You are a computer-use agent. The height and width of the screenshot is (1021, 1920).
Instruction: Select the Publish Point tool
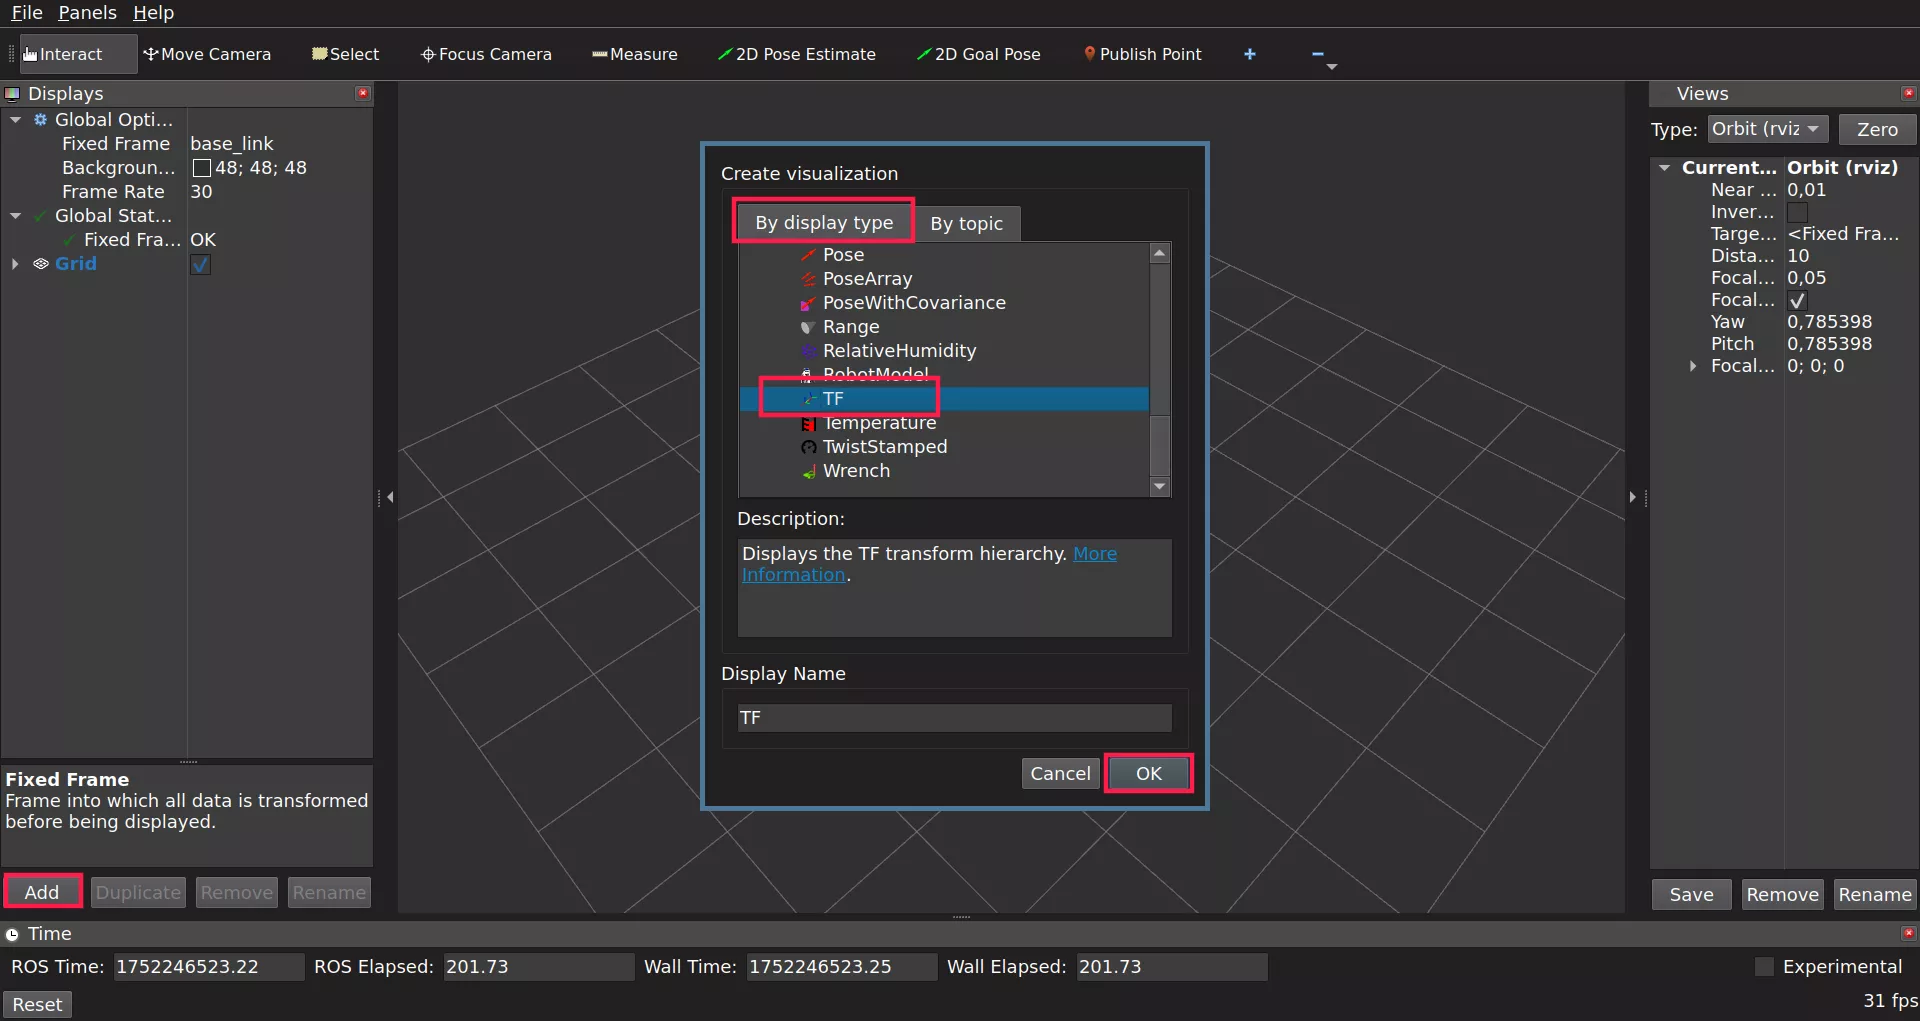point(1142,54)
